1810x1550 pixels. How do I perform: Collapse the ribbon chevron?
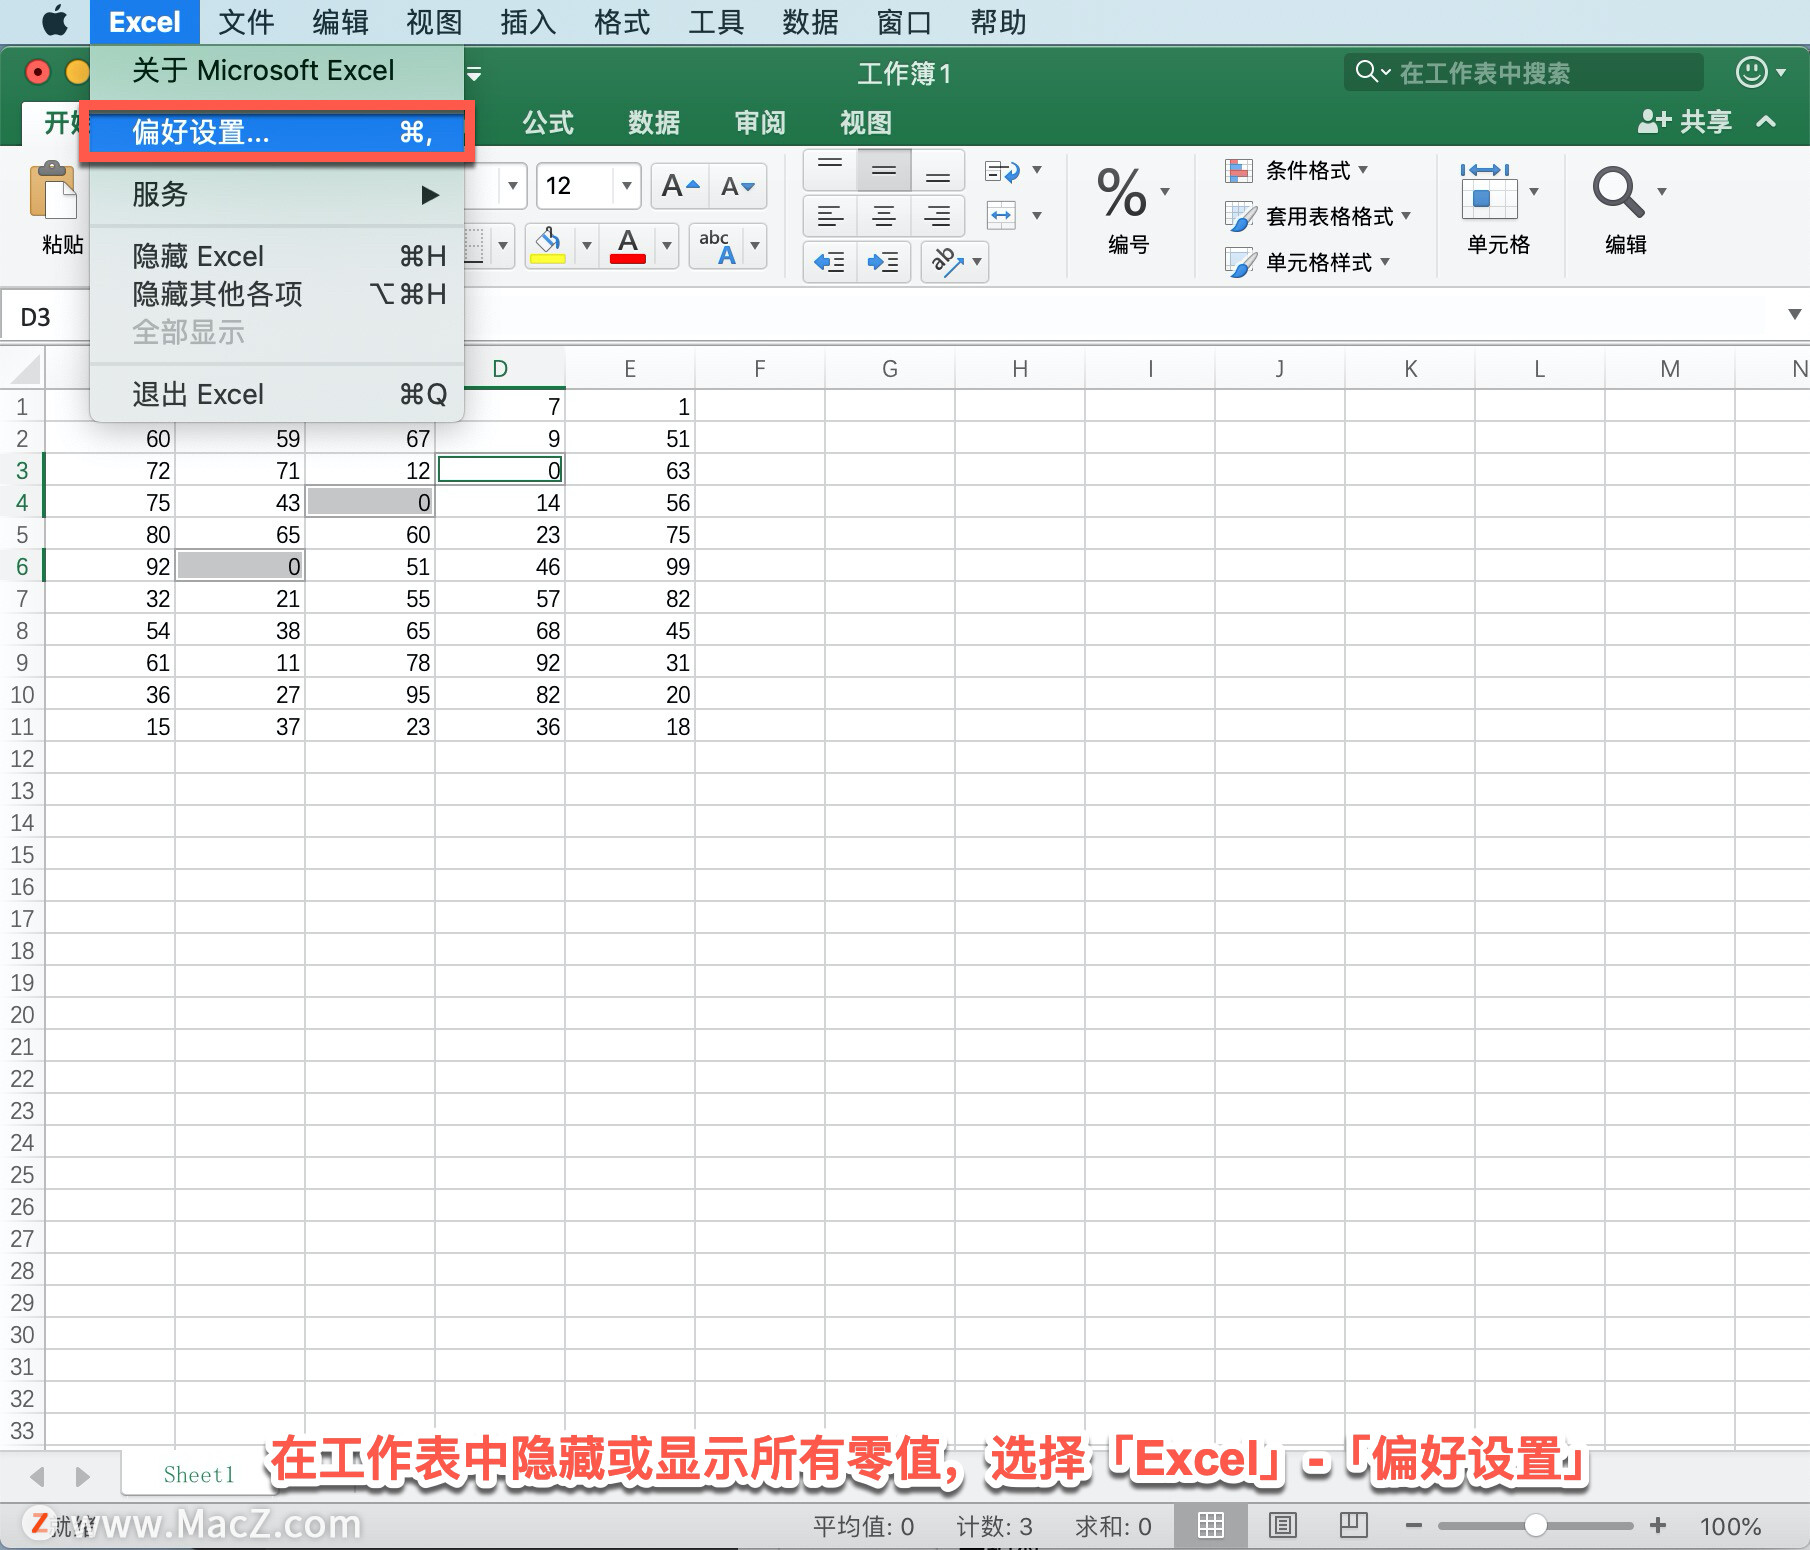(1766, 122)
